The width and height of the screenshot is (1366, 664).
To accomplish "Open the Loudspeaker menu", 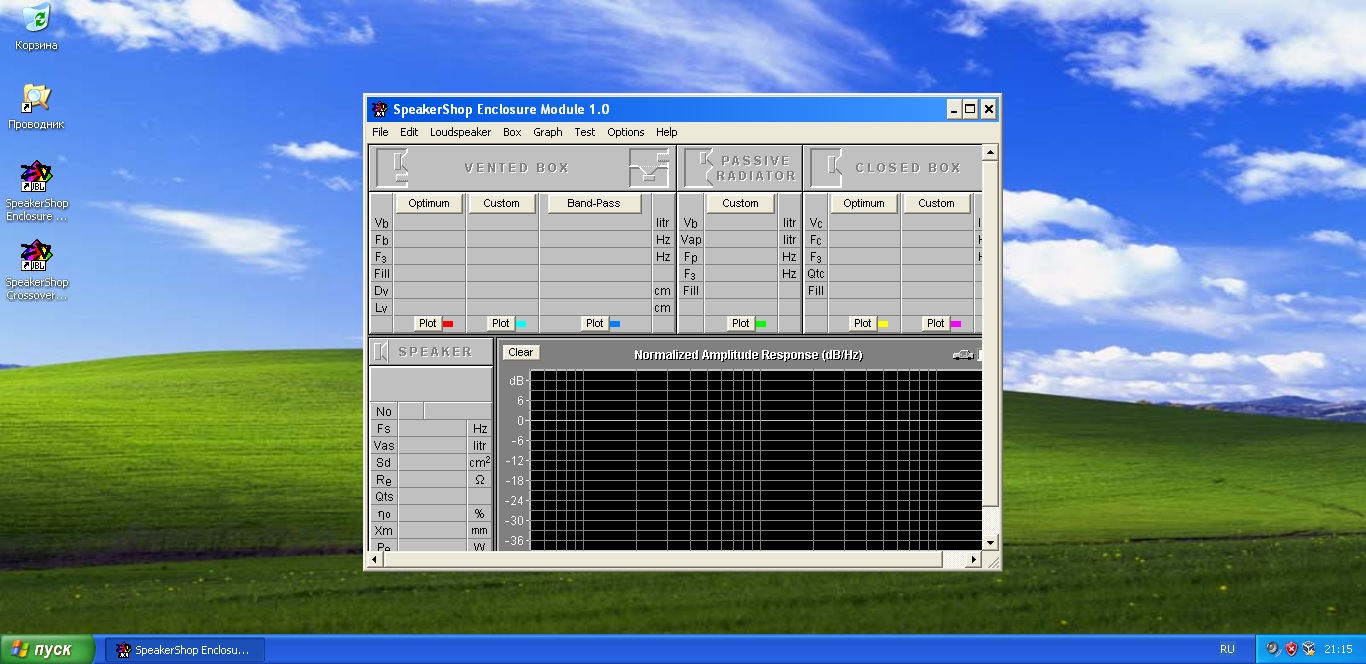I will 460,132.
